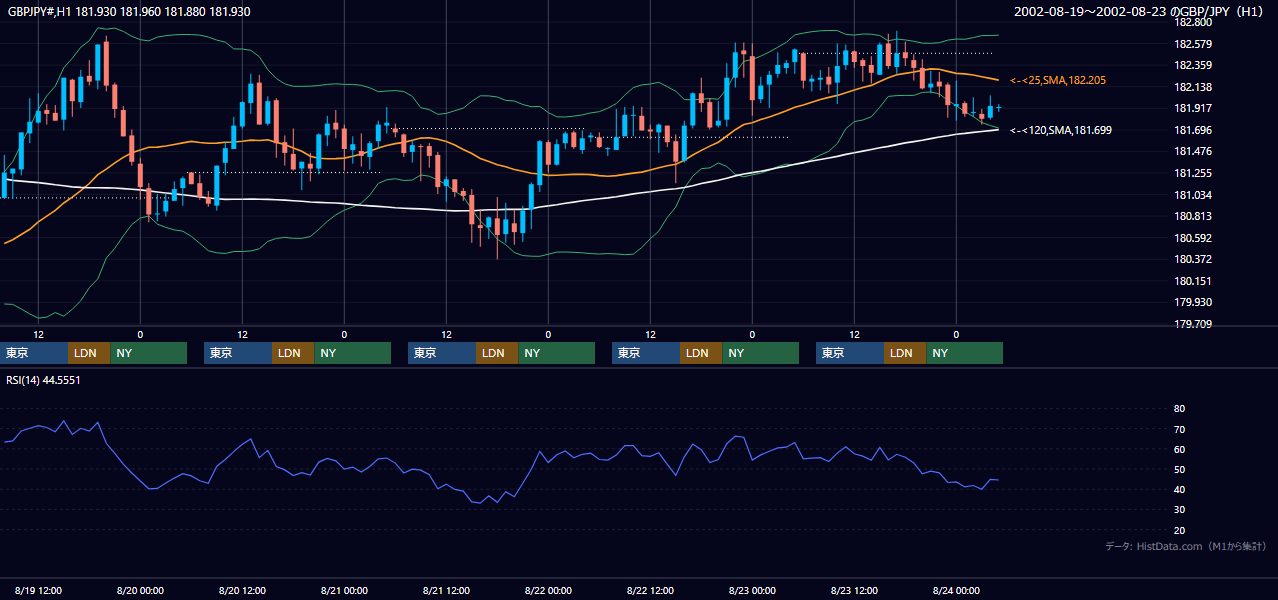Screen dimensions: 1278x600
Task: Click the 181.034 price axis label
Action: pyautogui.click(x=1193, y=195)
